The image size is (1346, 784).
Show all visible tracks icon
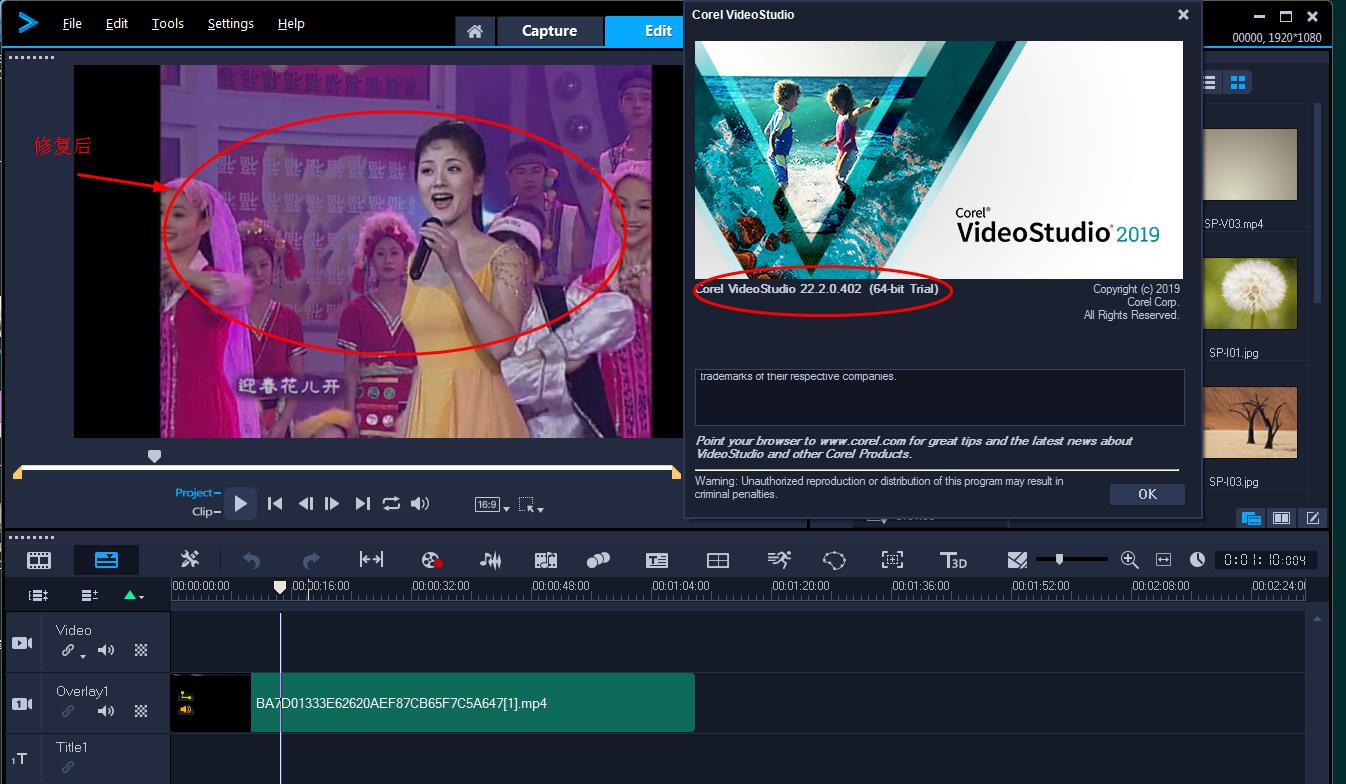(38, 595)
